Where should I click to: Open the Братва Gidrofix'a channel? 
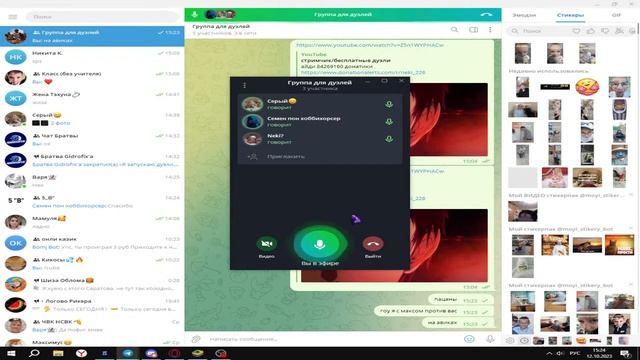(x=92, y=160)
